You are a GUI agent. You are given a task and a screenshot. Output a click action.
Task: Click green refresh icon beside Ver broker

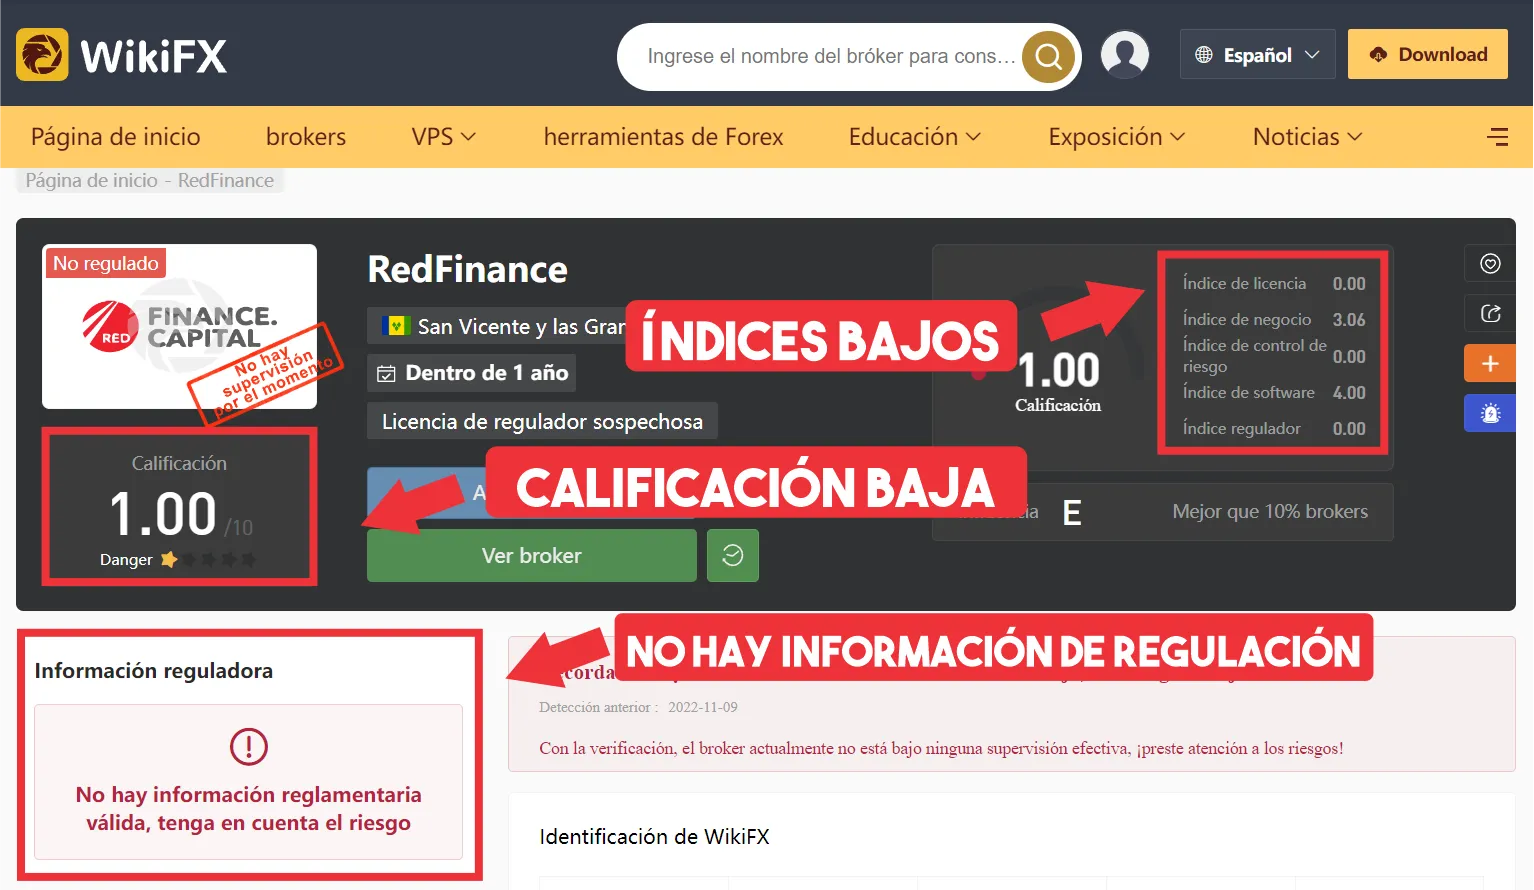point(733,555)
